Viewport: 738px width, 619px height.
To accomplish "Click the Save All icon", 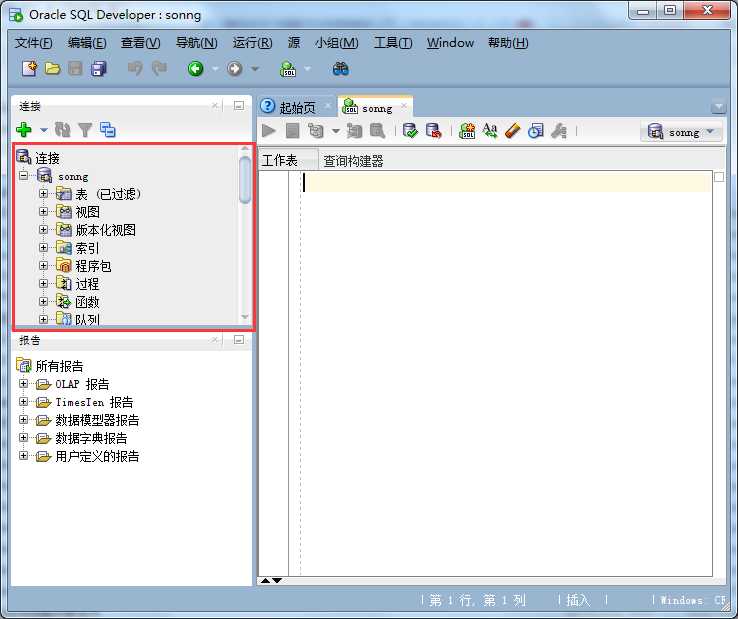I will 98,69.
